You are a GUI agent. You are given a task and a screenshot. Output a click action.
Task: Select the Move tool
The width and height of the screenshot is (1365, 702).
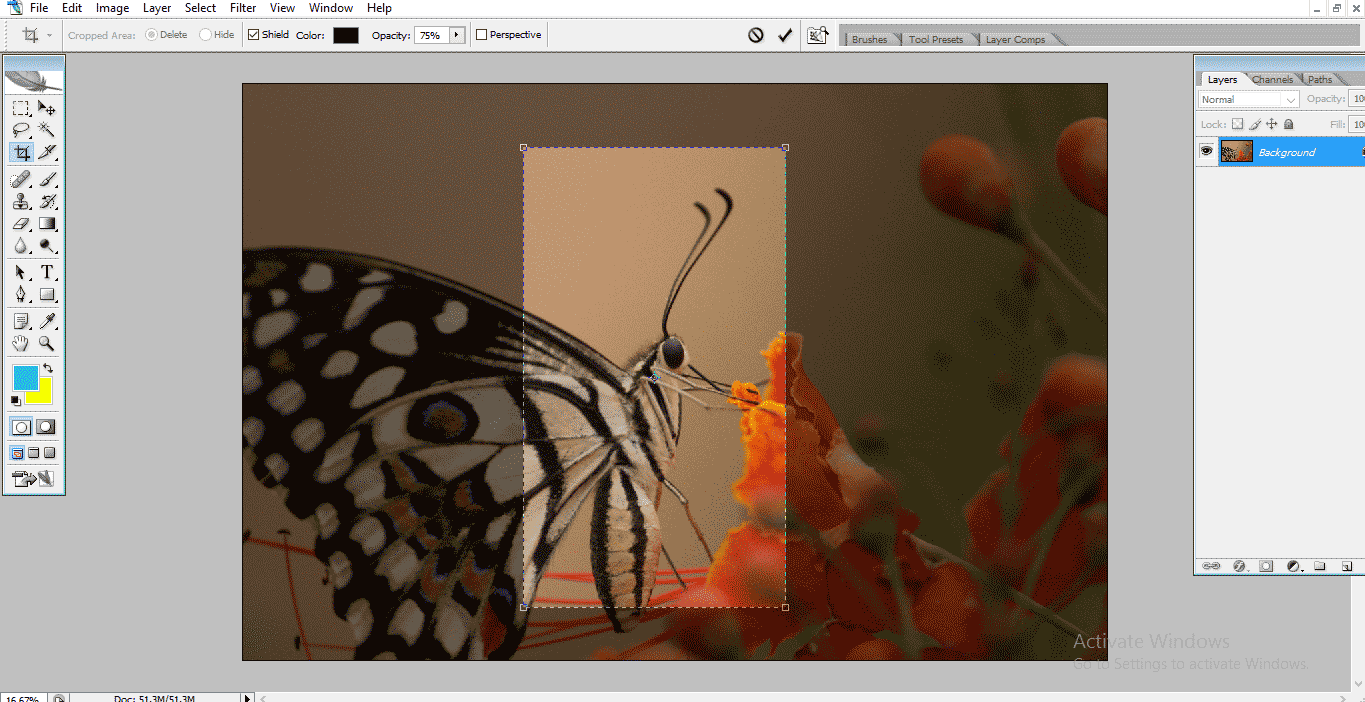click(x=47, y=108)
